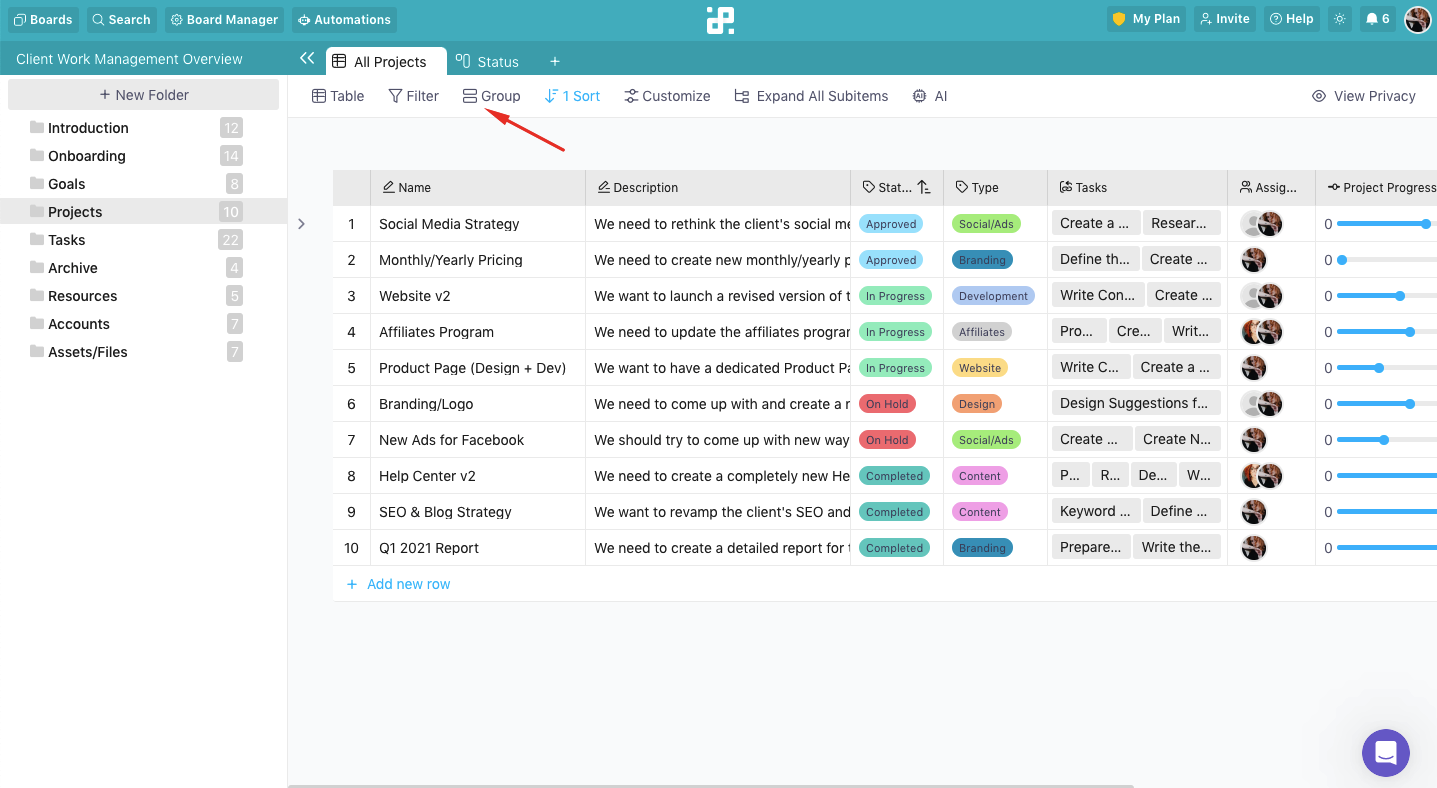This screenshot has height=788, width=1437.
Task: Open Automations
Action: pyautogui.click(x=344, y=19)
